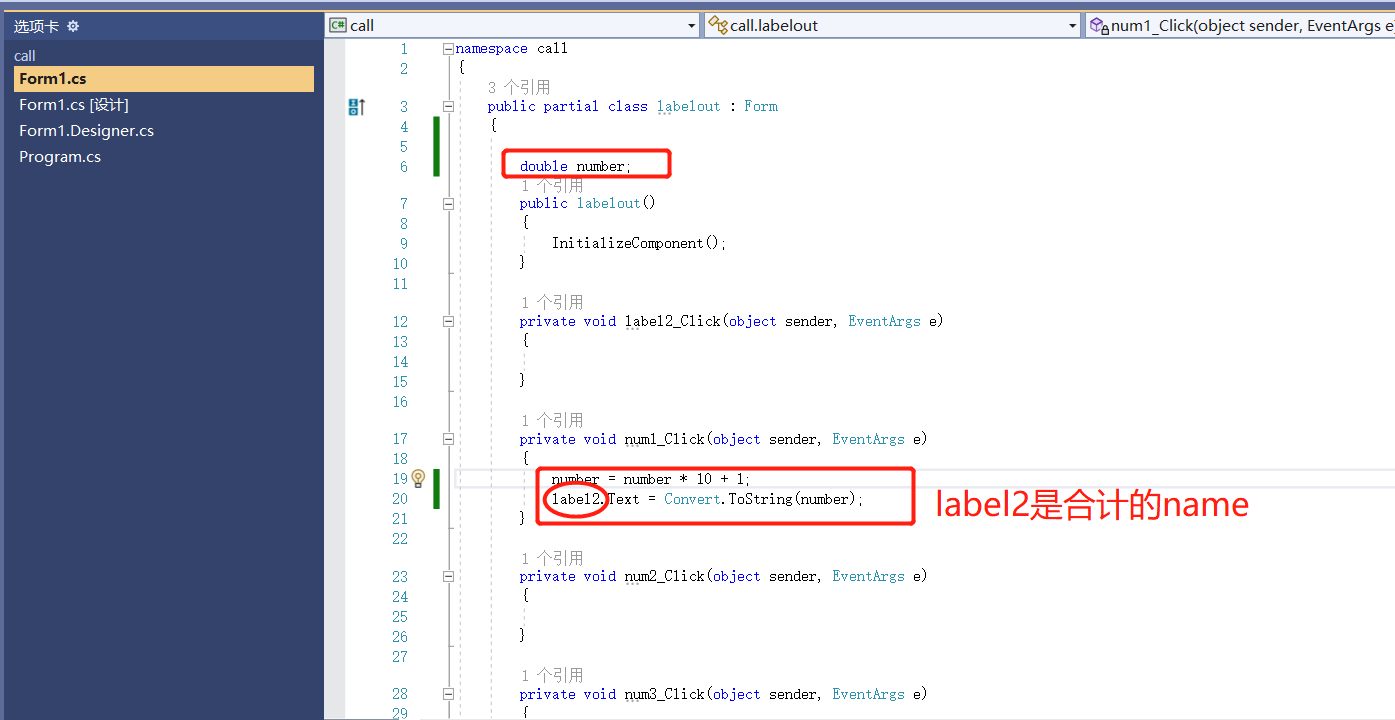Image resolution: width=1395 pixels, height=720 pixels.
Task: Collapse the num2_Click method
Action: click(x=448, y=576)
